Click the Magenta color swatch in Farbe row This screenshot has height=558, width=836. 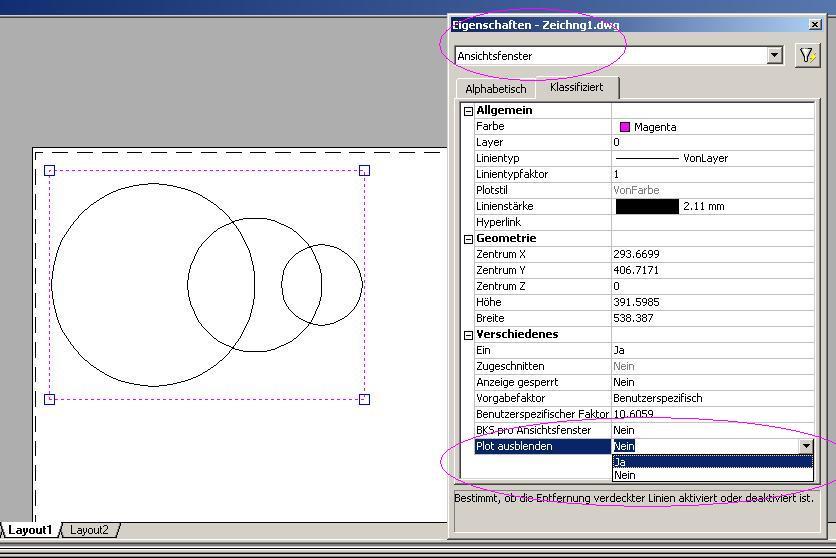pos(625,127)
